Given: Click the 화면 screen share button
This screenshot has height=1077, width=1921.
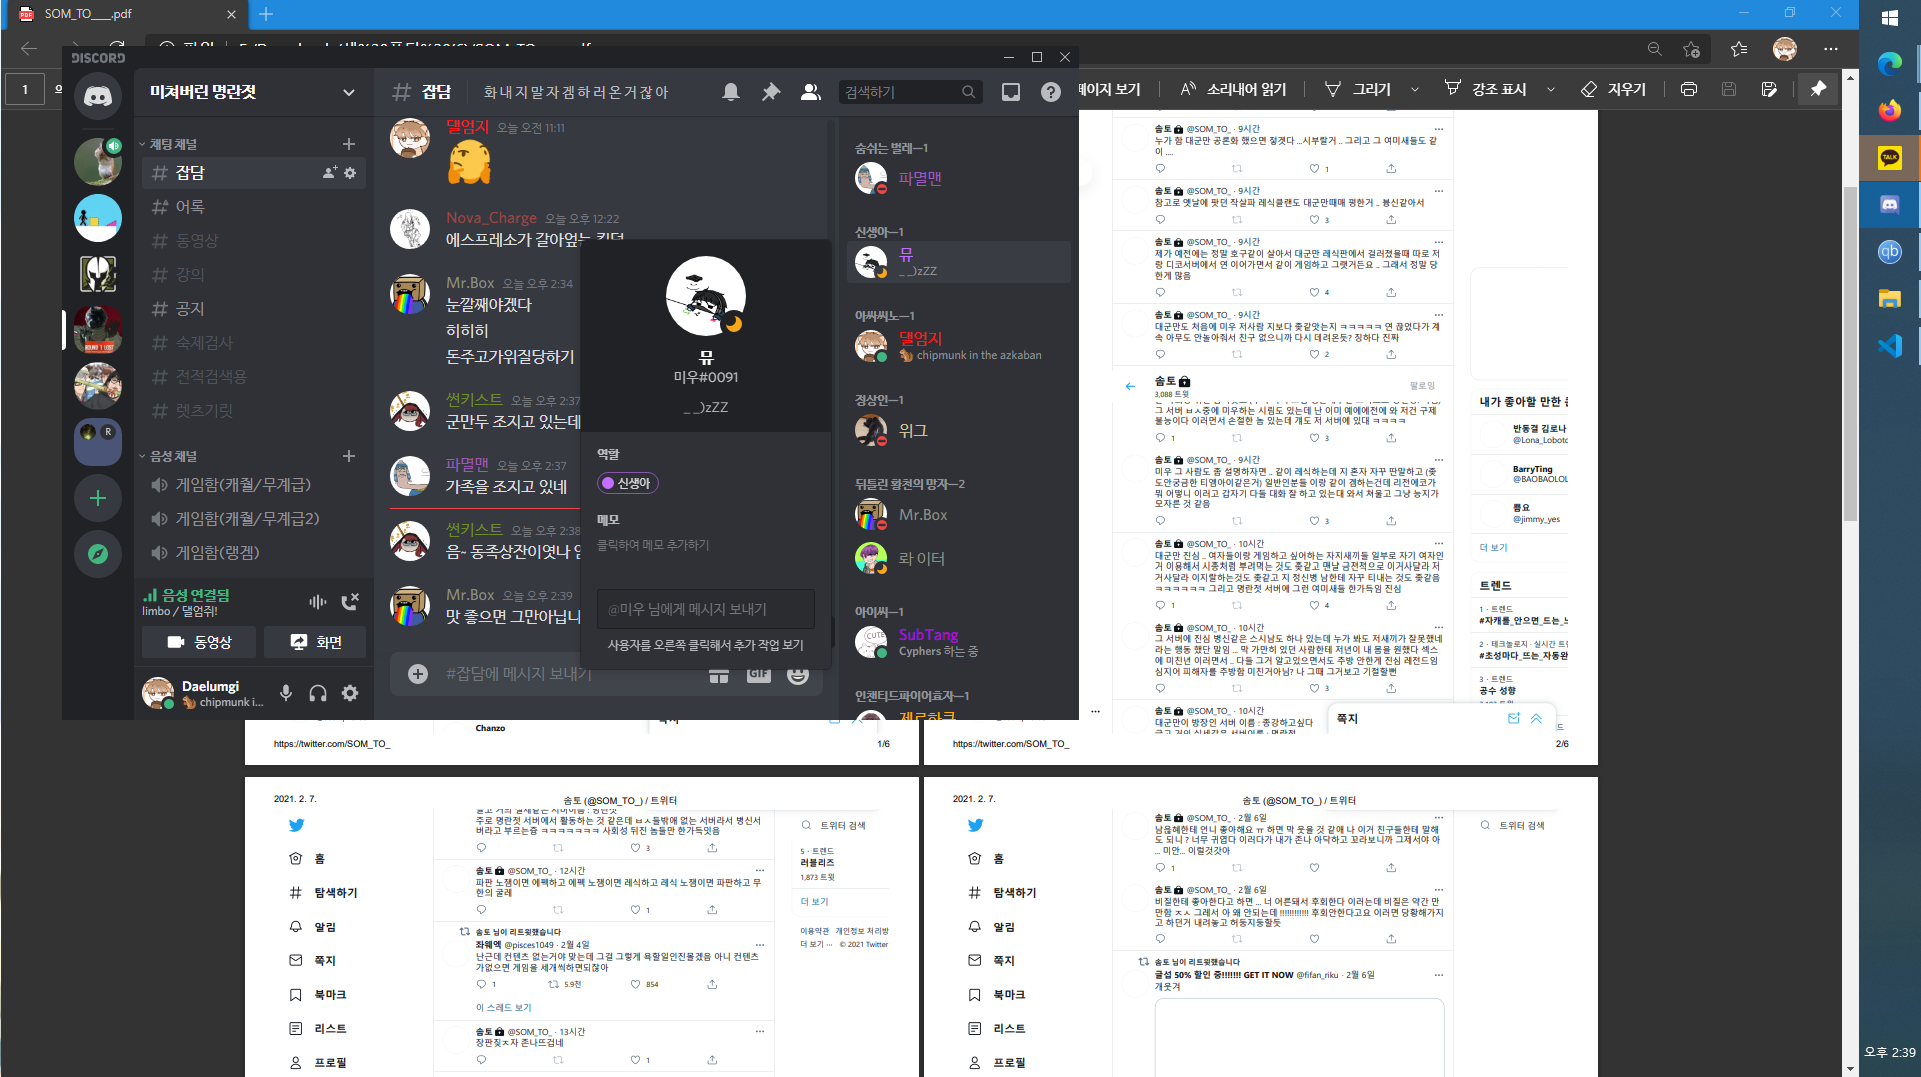Looking at the screenshot, I should (316, 642).
